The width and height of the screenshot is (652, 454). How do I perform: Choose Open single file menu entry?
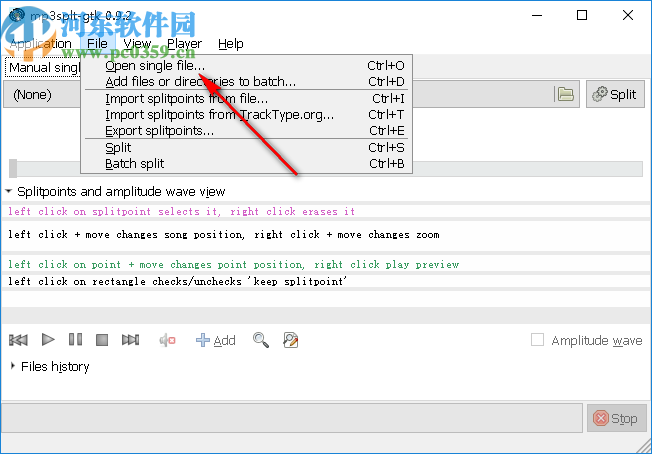point(246,66)
